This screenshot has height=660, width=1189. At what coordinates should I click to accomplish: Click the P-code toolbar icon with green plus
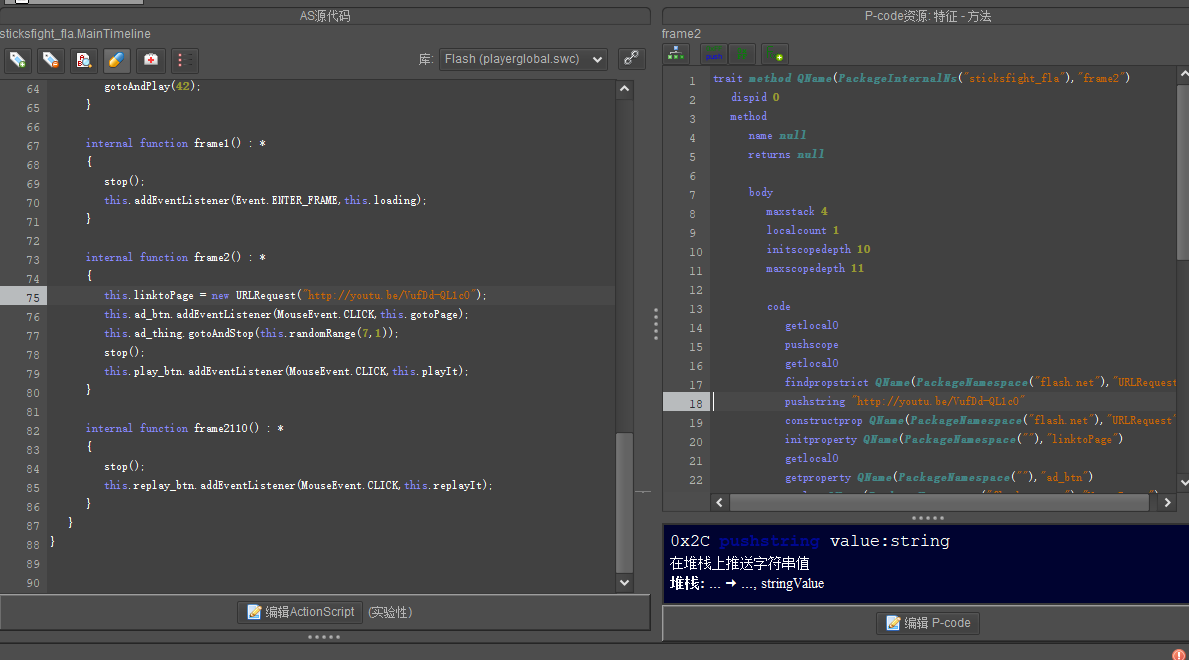(x=774, y=54)
